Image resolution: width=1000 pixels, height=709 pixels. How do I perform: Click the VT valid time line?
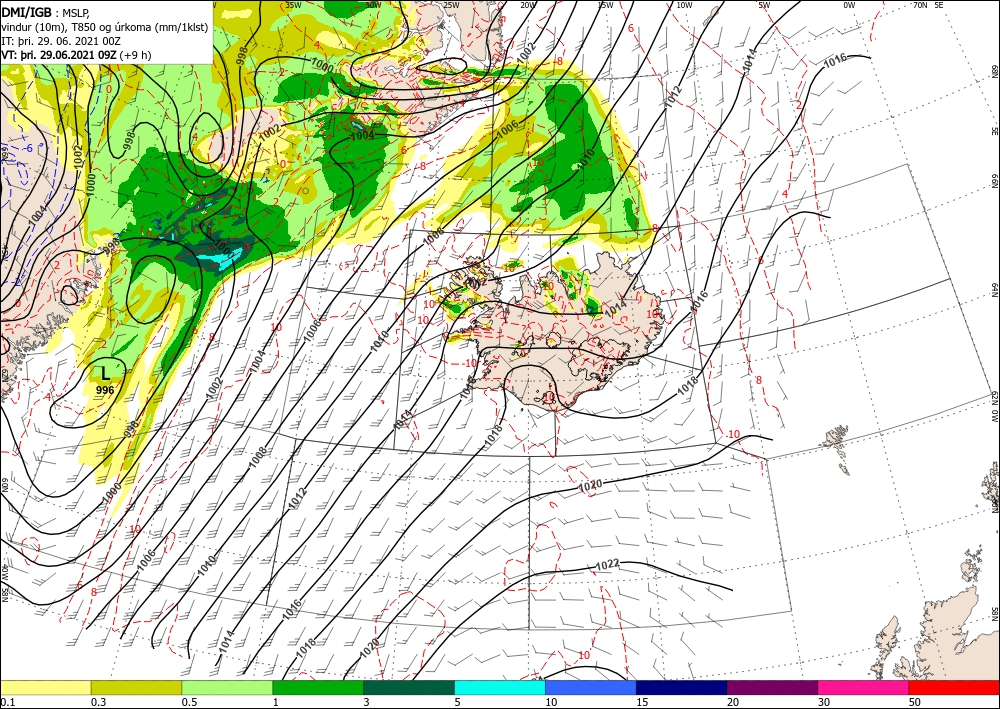[x=77, y=55]
